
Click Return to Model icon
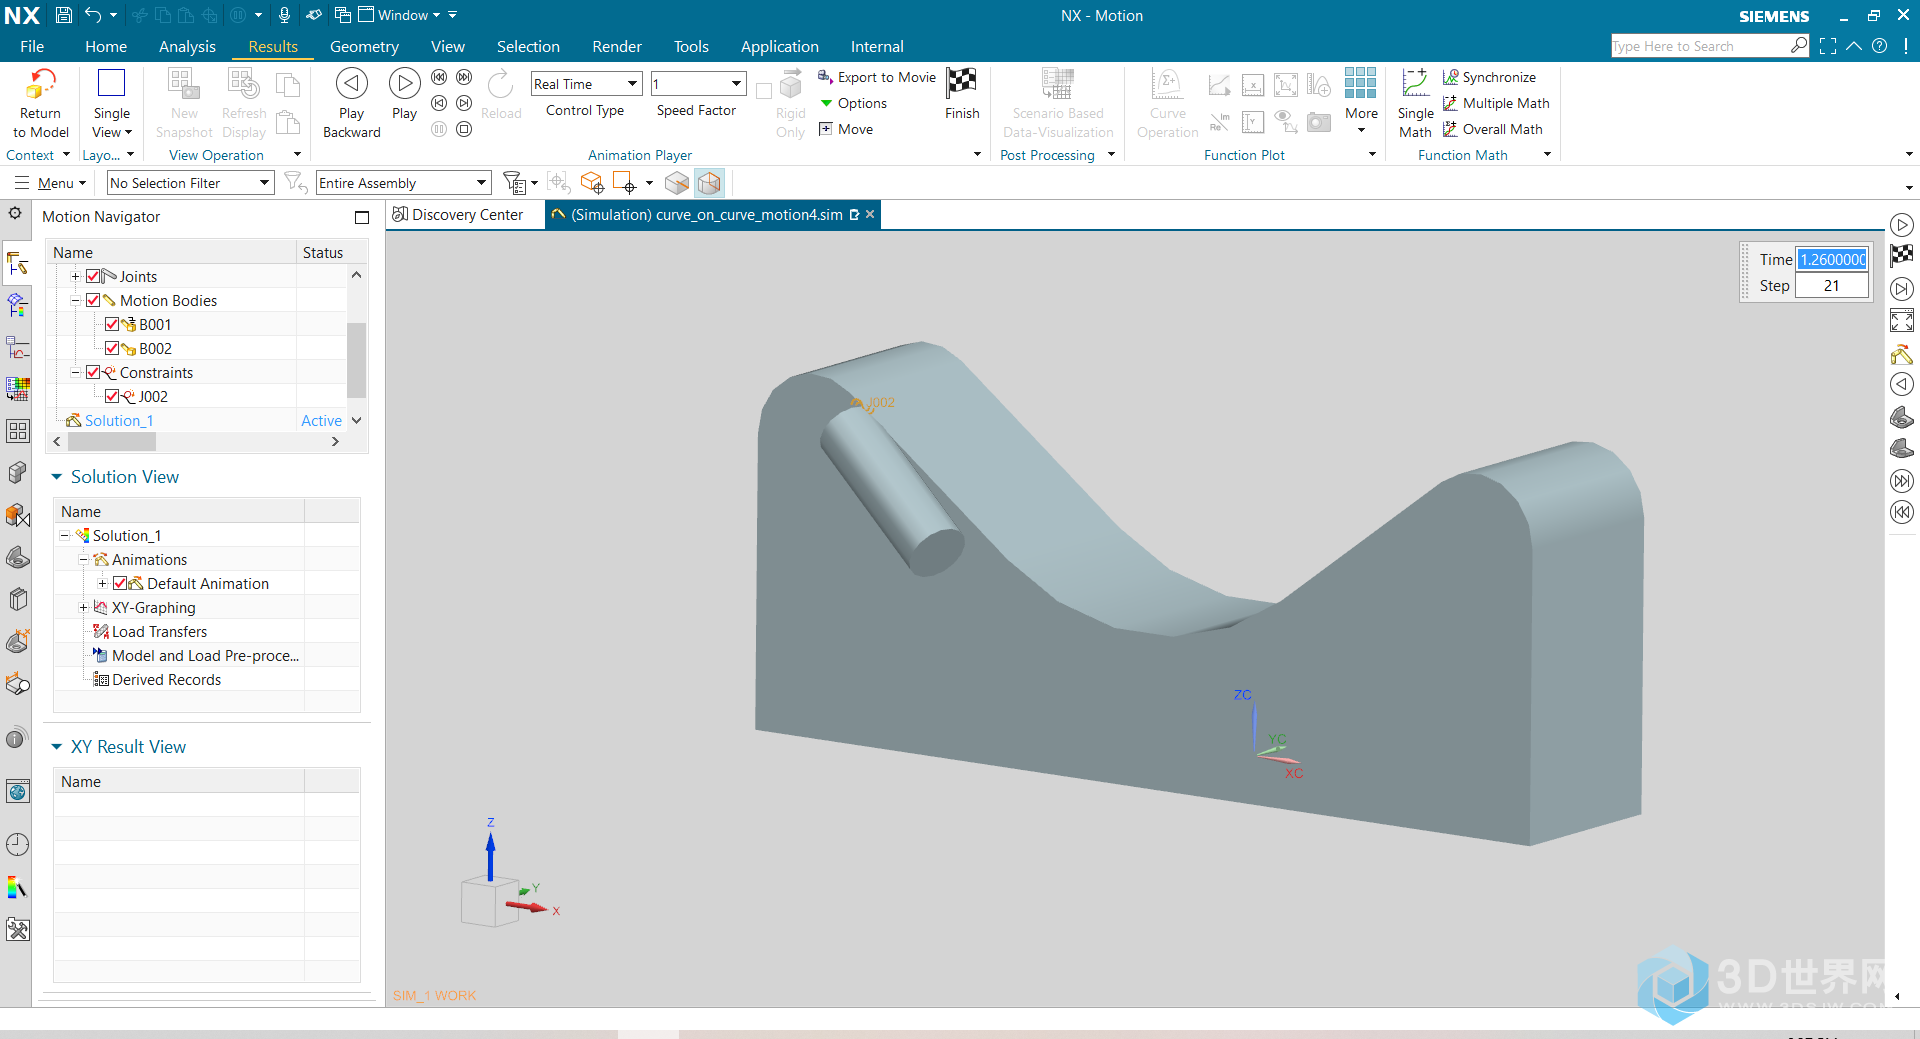coord(41,84)
